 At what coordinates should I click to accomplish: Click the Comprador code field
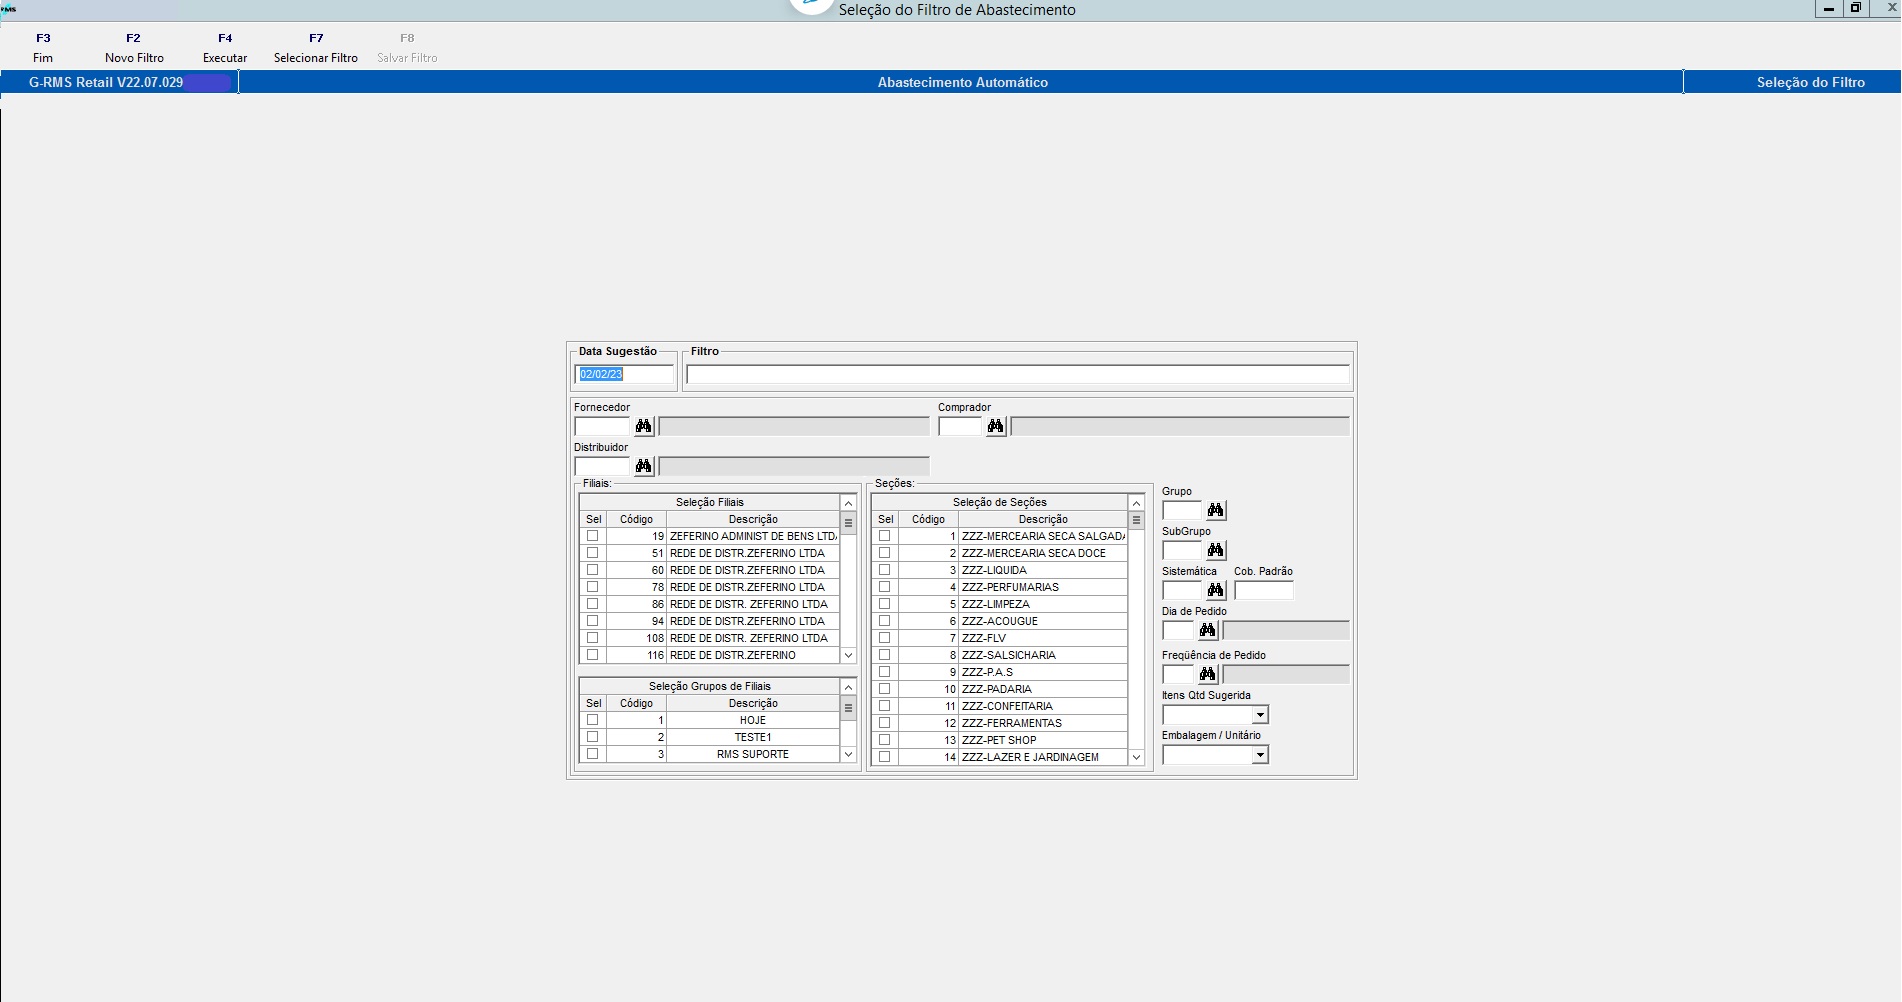tap(960, 427)
